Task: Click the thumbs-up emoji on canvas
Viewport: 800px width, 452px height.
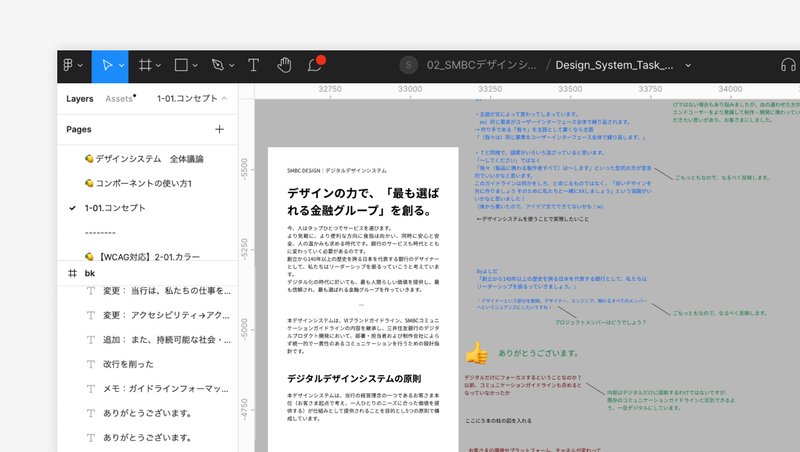Action: pos(476,353)
